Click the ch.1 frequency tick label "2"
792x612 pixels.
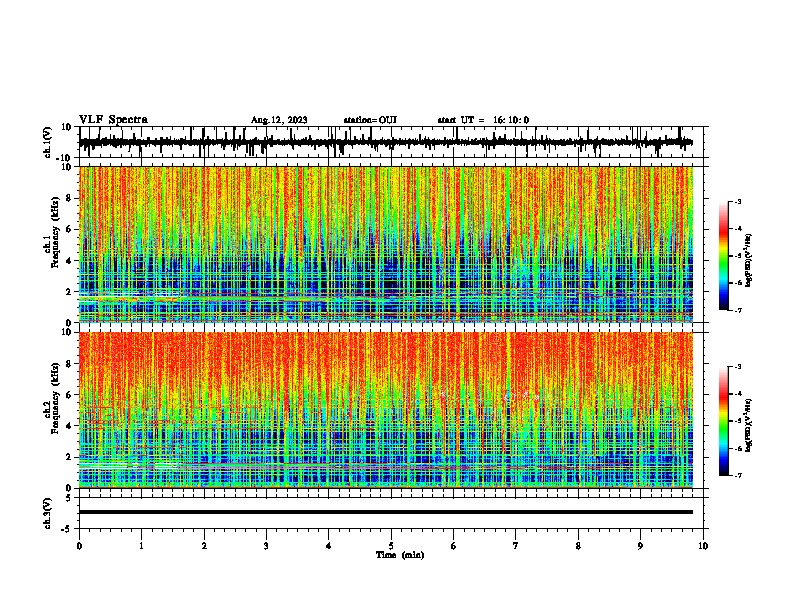[x=70, y=291]
